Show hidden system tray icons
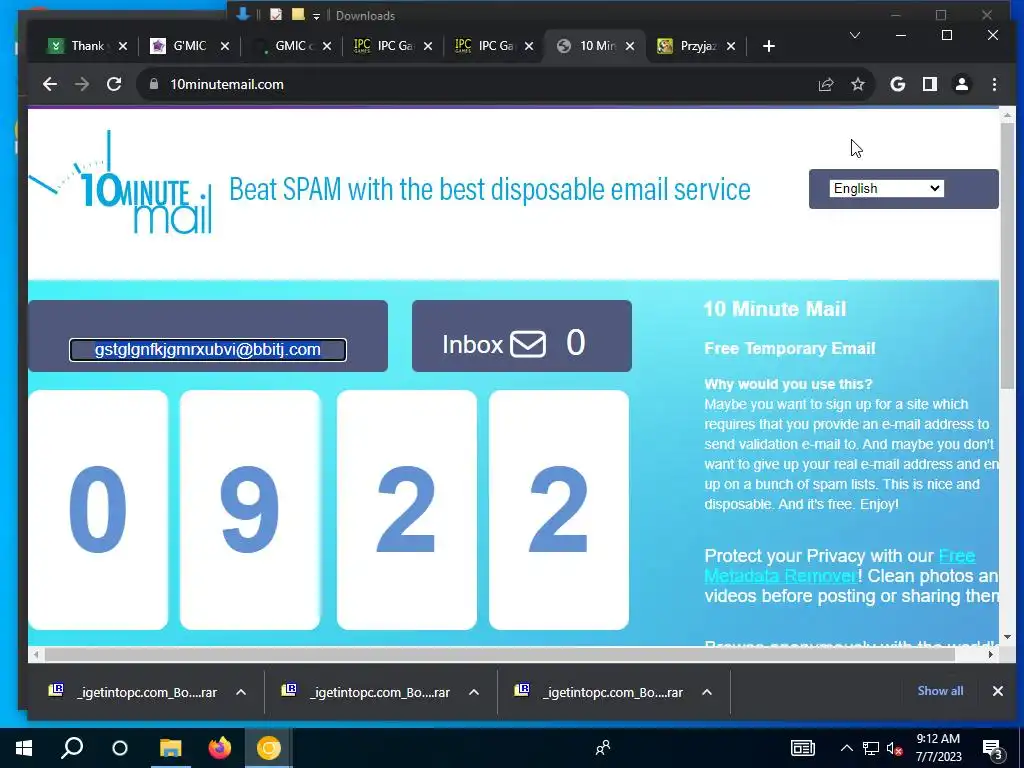Viewport: 1024px width, 768px height. tap(846, 748)
